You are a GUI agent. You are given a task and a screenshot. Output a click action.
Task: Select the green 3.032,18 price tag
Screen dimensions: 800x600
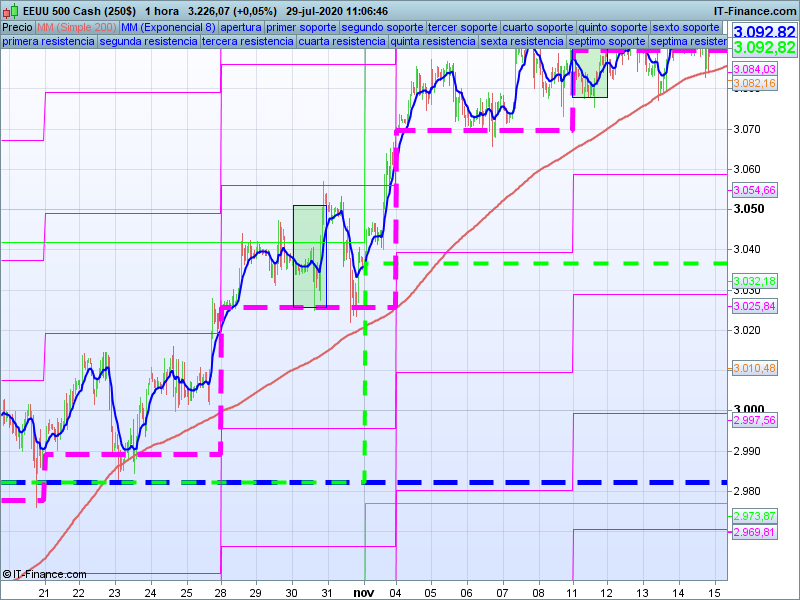click(754, 281)
